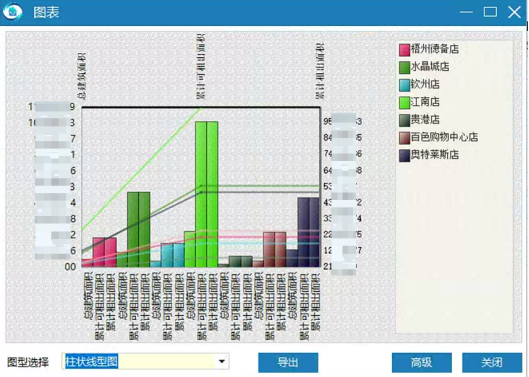The image size is (529, 377).
Task: Click the 图型选择 label
Action: point(28,362)
